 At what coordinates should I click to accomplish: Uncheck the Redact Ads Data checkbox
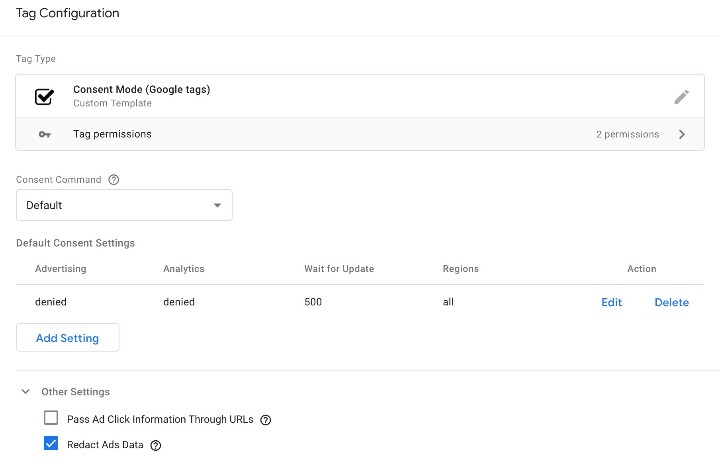51,443
